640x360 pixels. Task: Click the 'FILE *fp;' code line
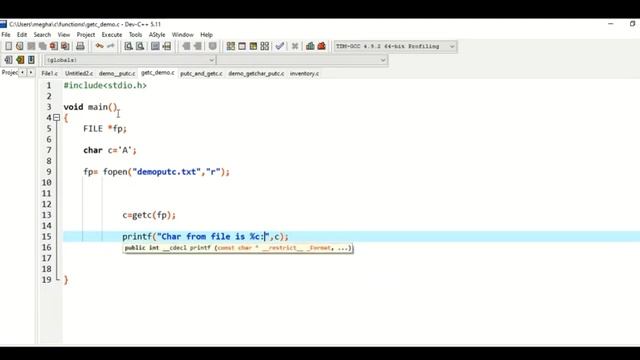click(105, 129)
